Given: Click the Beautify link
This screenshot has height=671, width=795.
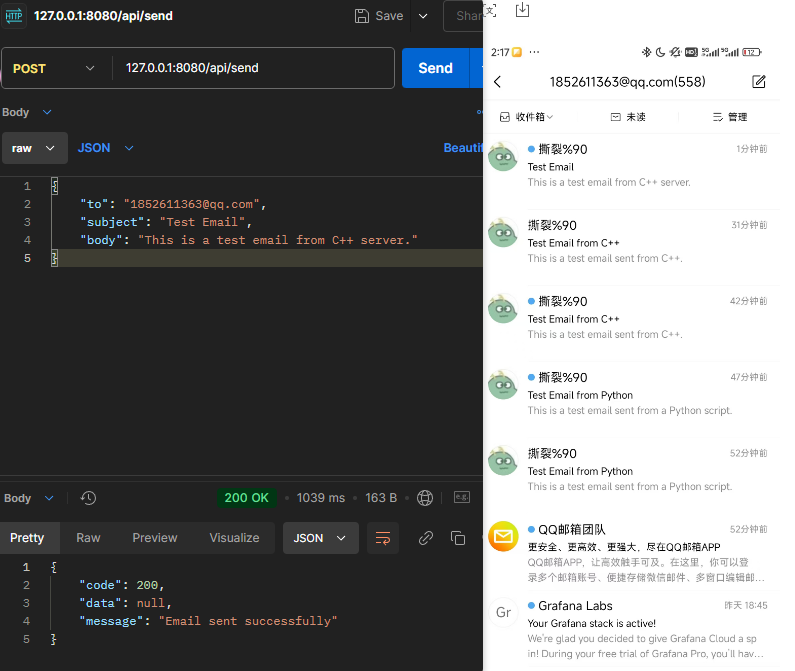Looking at the screenshot, I should pyautogui.click(x=463, y=148).
